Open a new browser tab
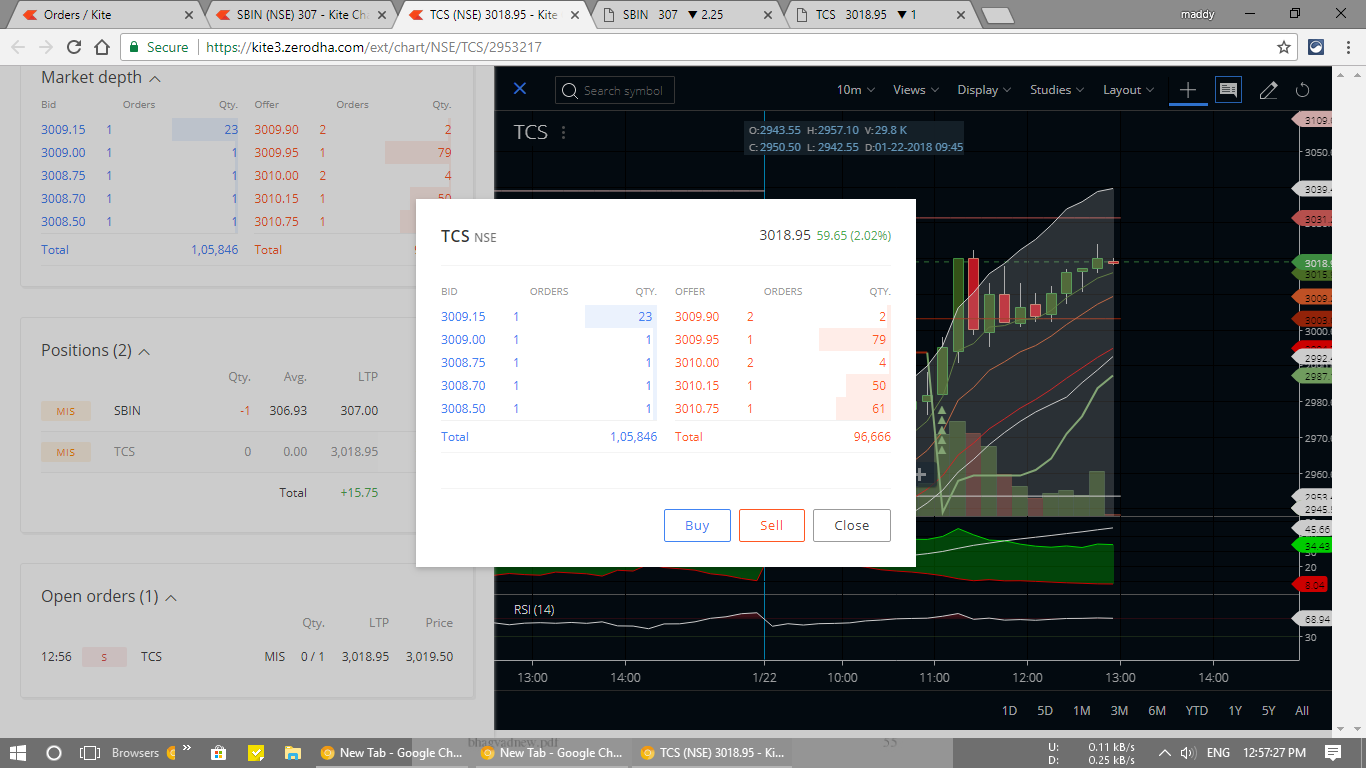The image size is (1366, 768). point(998,15)
